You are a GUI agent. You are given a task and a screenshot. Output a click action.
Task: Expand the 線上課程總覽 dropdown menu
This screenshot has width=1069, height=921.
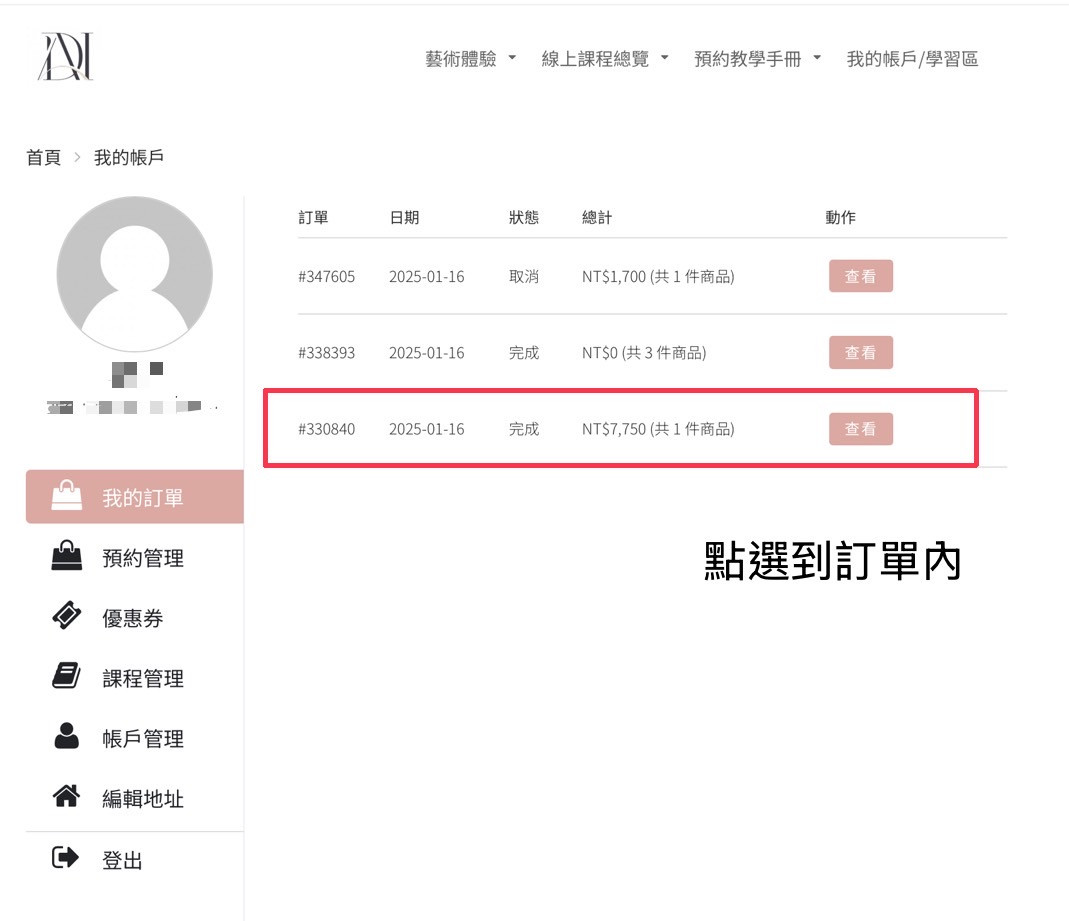605,59
